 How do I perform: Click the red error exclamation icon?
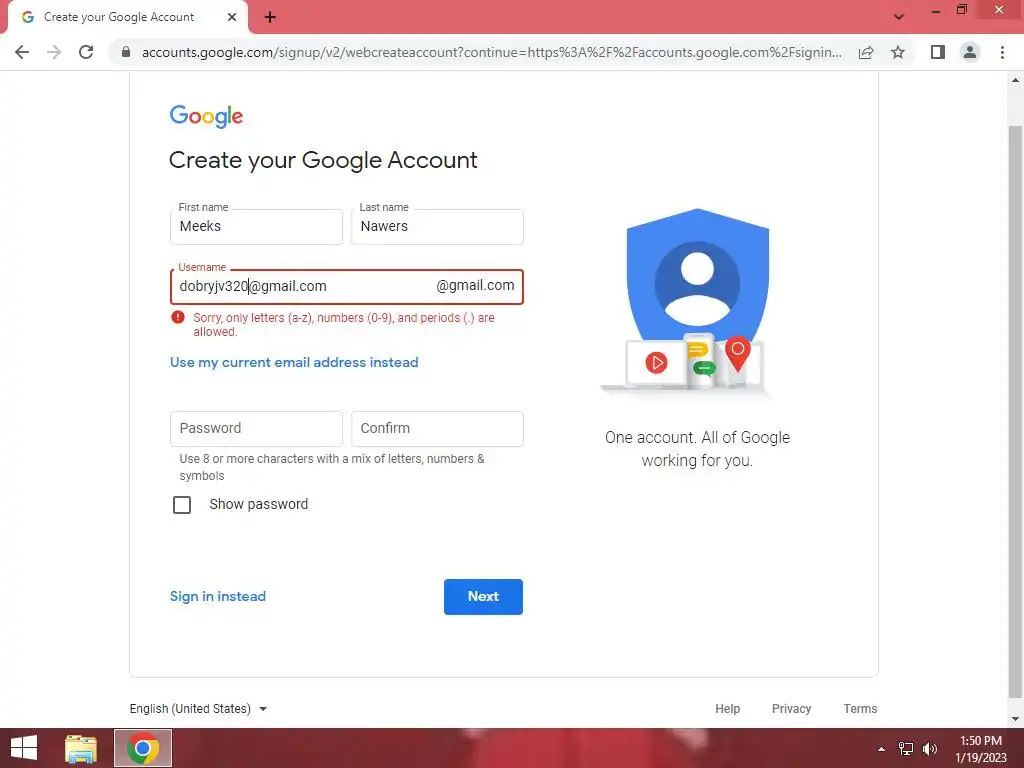[x=178, y=317]
